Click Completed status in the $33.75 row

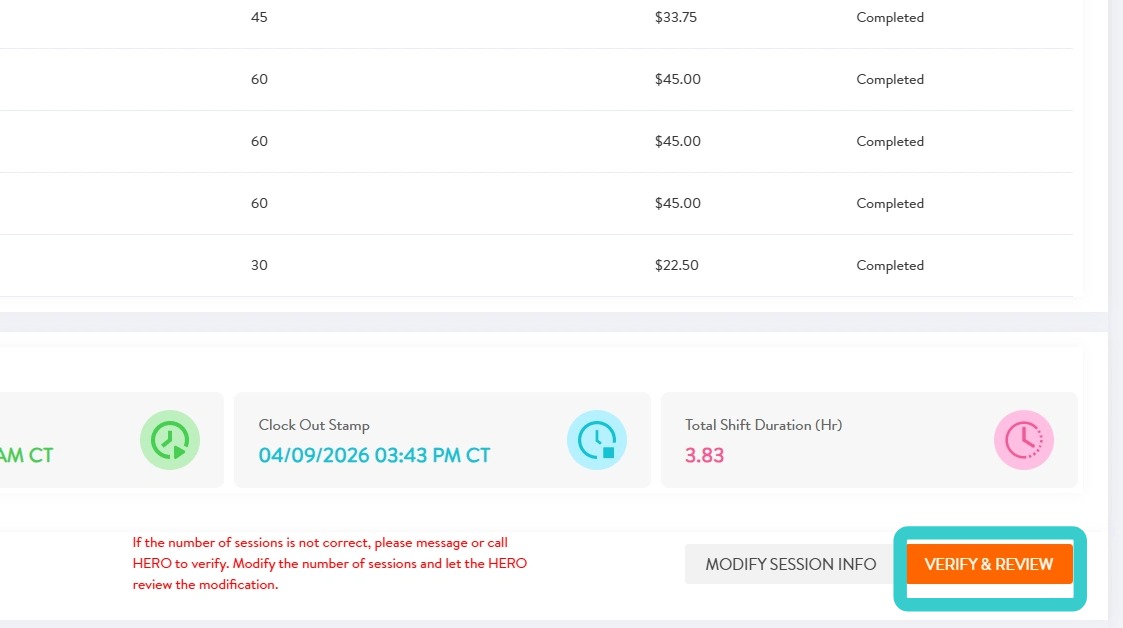(x=889, y=17)
